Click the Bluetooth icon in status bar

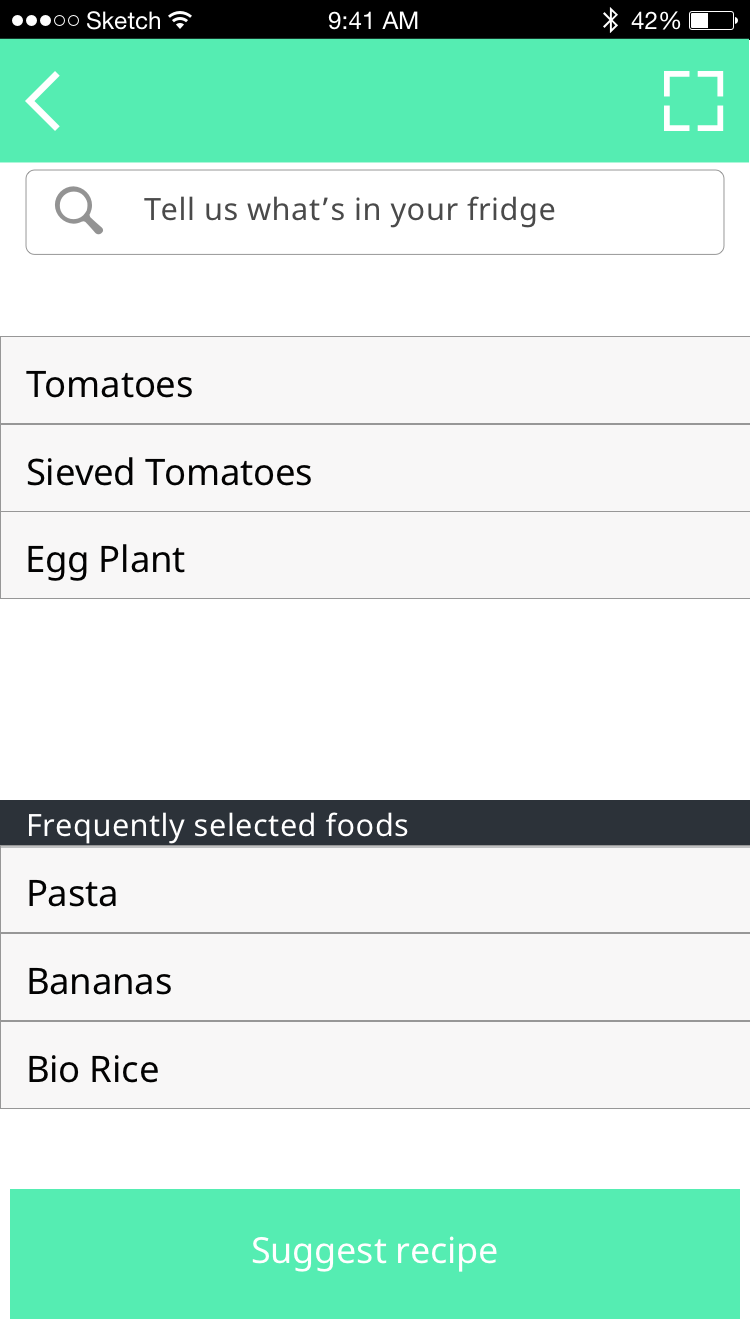610,20
